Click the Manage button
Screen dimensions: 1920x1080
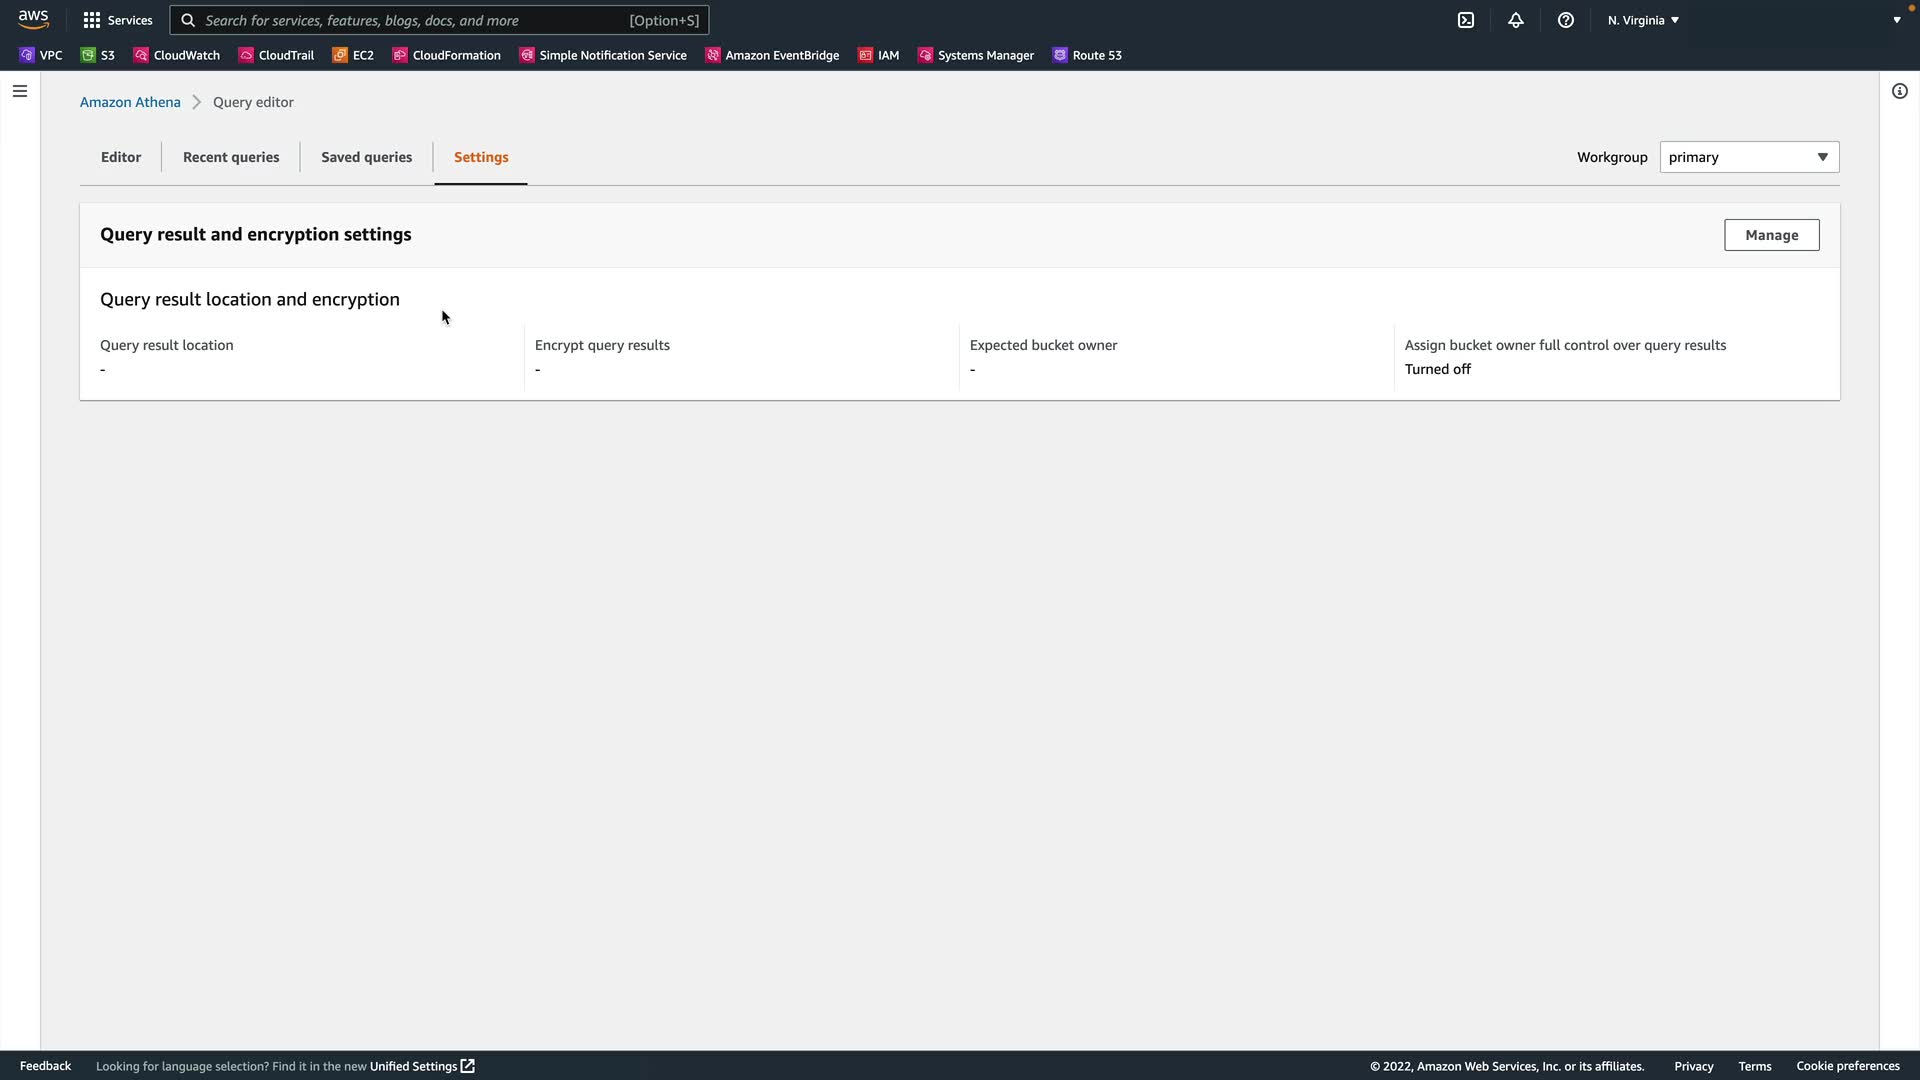(x=1771, y=235)
